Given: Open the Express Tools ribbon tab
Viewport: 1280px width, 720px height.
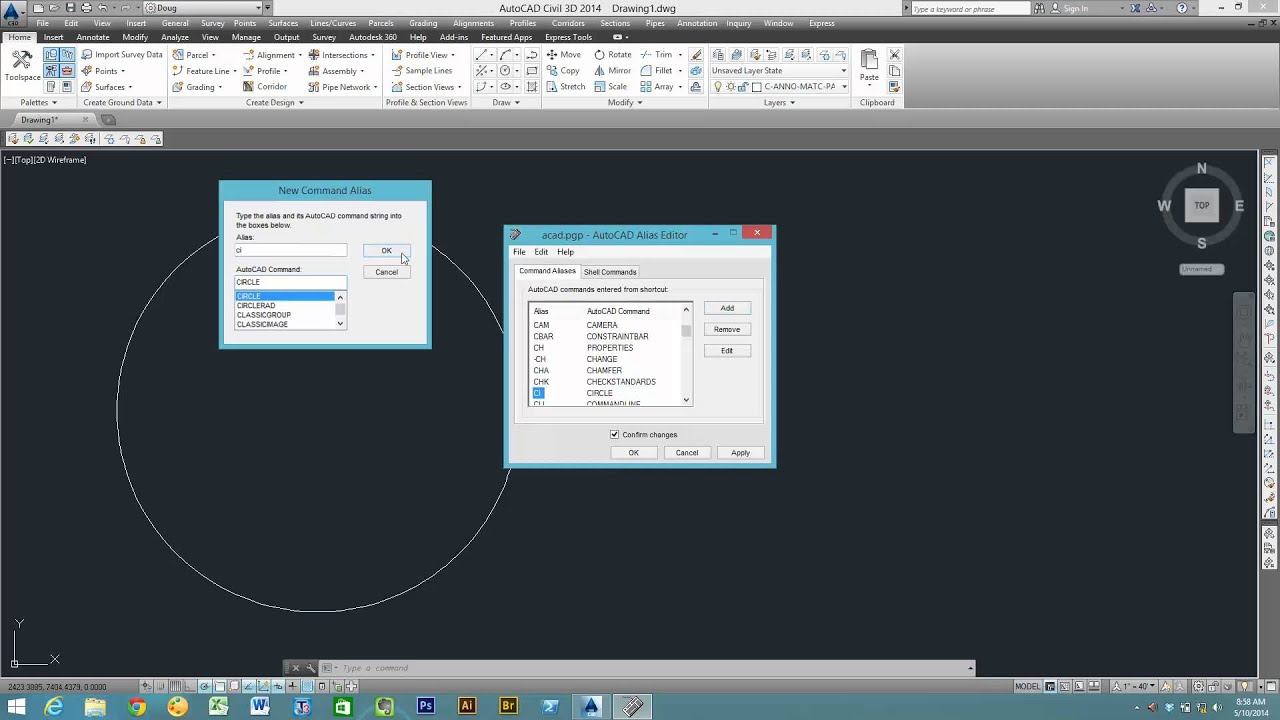Looking at the screenshot, I should (568, 37).
